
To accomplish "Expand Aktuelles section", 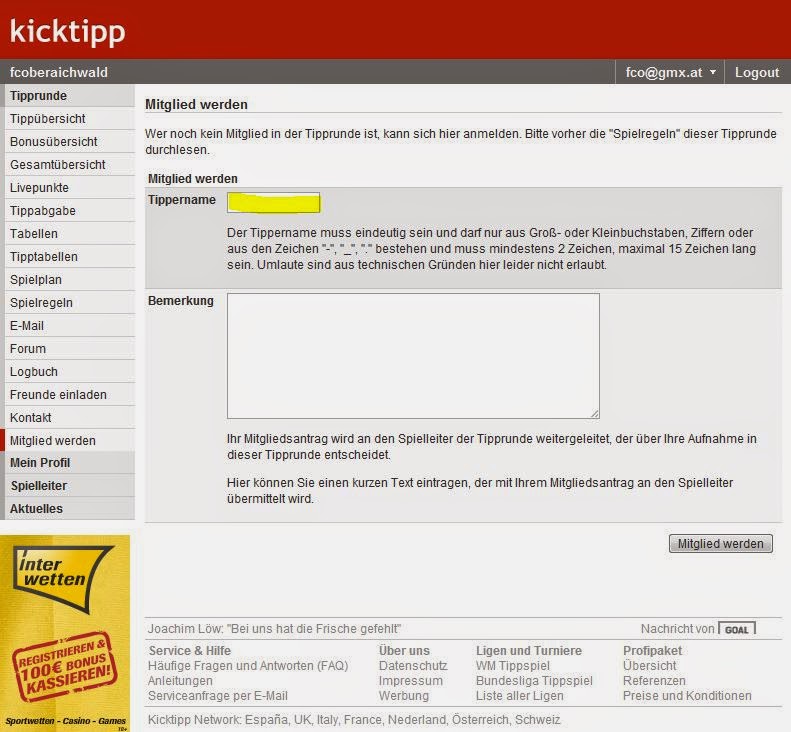I will (70, 509).
